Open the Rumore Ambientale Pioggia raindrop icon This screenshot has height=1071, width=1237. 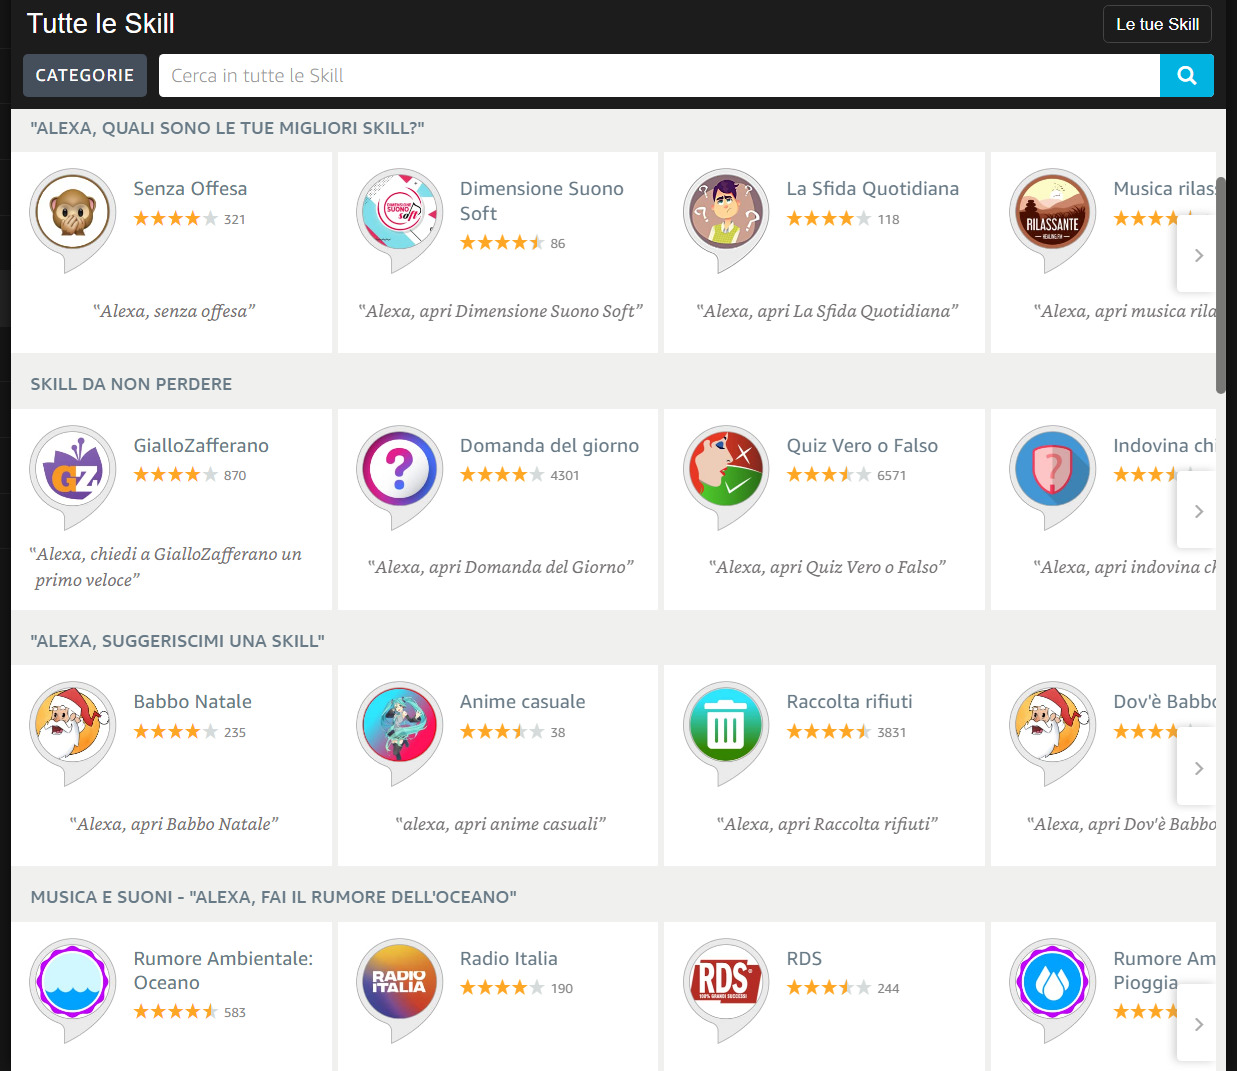1053,988
